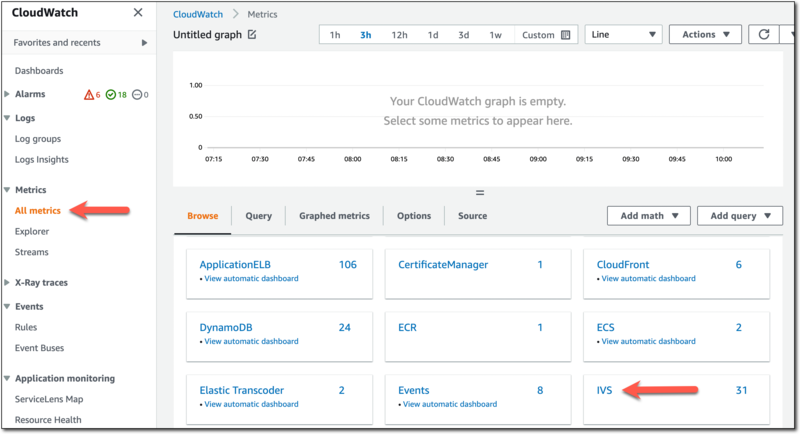Screen dimensions: 800x434
Task: Open ServiceLens Map
Action: [x=49, y=399]
